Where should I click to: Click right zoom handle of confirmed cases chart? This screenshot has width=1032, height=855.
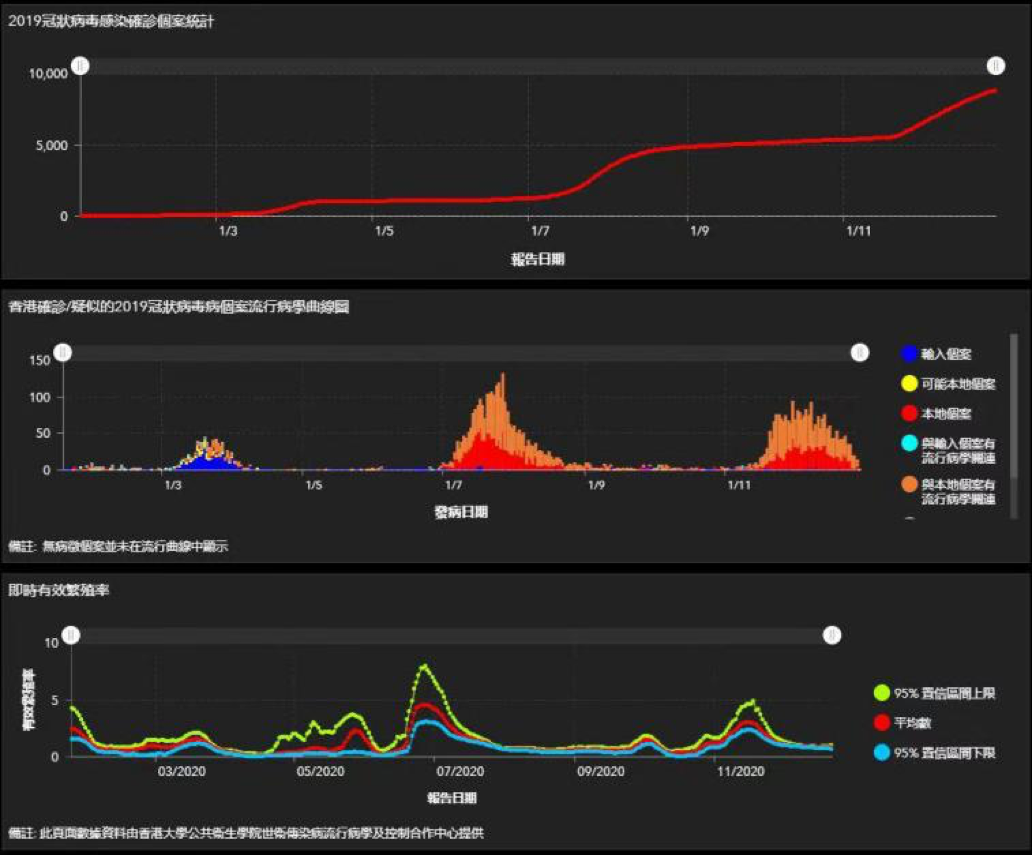pyautogui.click(x=996, y=66)
